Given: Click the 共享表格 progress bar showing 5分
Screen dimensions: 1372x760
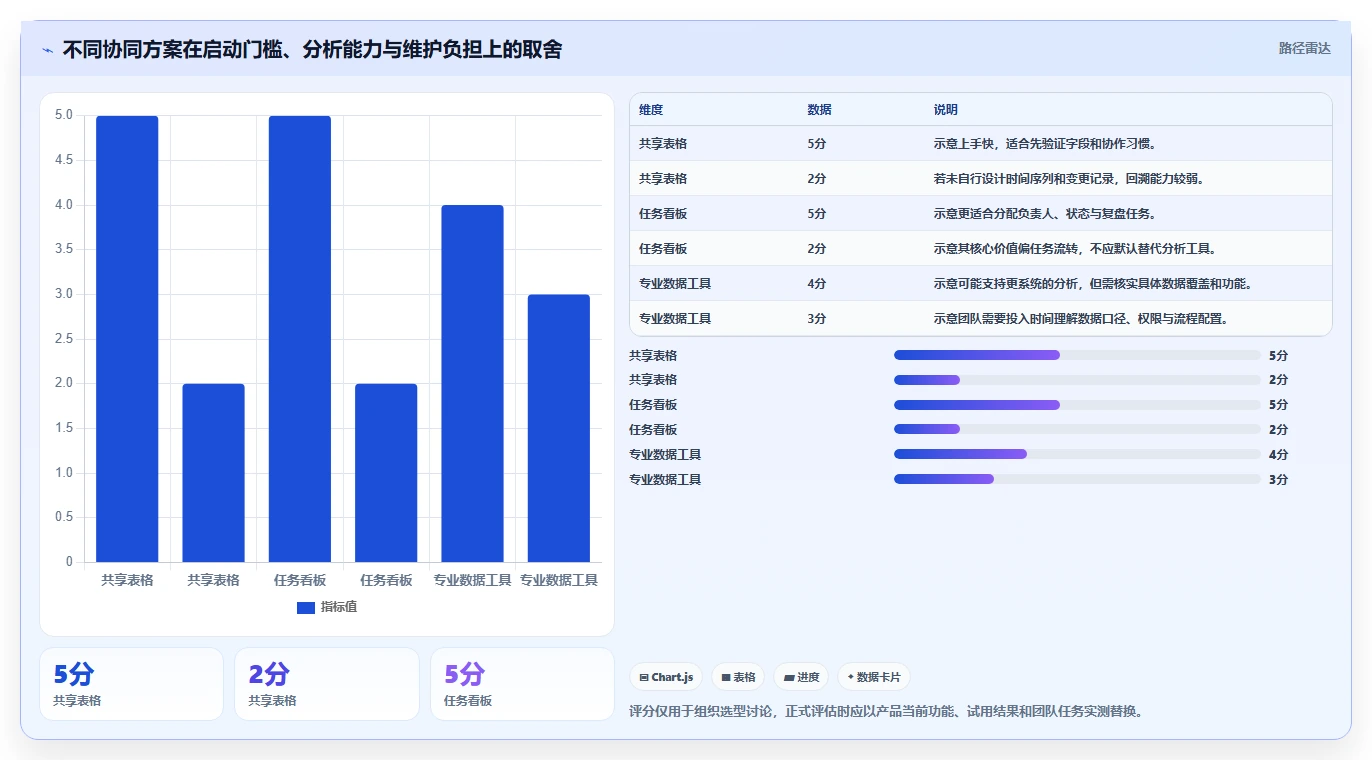Looking at the screenshot, I should click(x=1077, y=355).
